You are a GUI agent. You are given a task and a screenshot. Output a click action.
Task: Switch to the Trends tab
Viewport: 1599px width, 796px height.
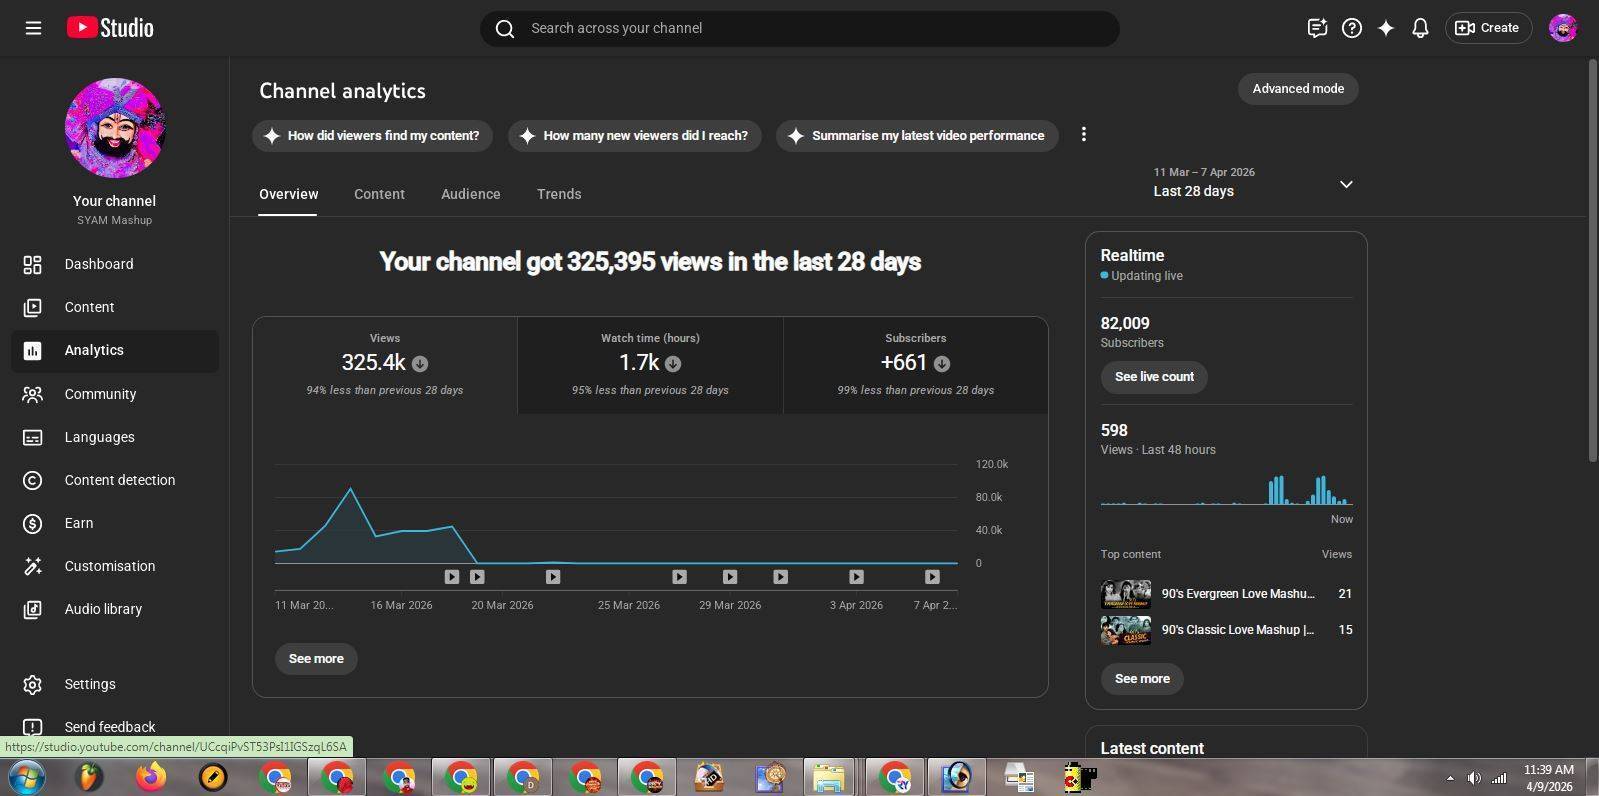(x=559, y=194)
